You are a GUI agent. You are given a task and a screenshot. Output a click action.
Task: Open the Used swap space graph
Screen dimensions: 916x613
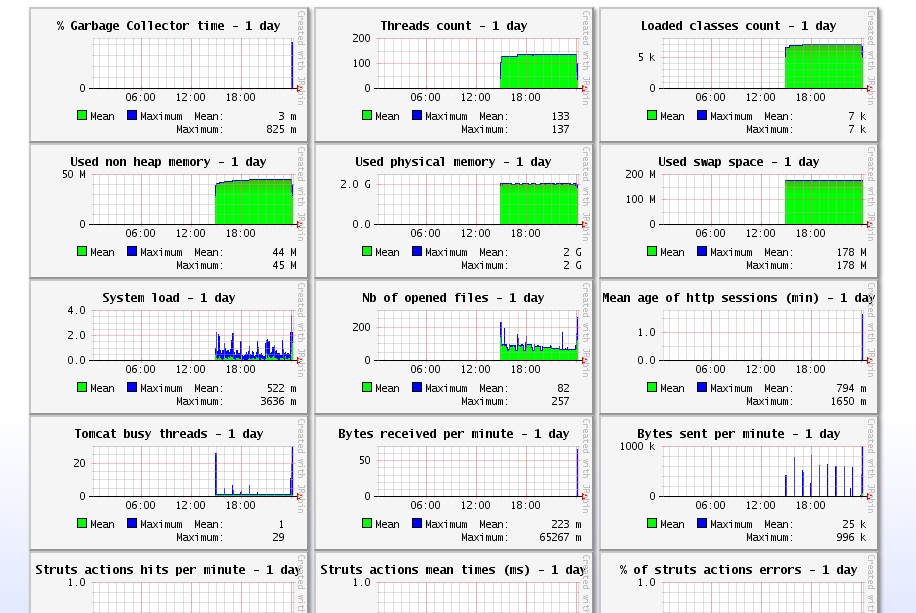[x=739, y=211]
